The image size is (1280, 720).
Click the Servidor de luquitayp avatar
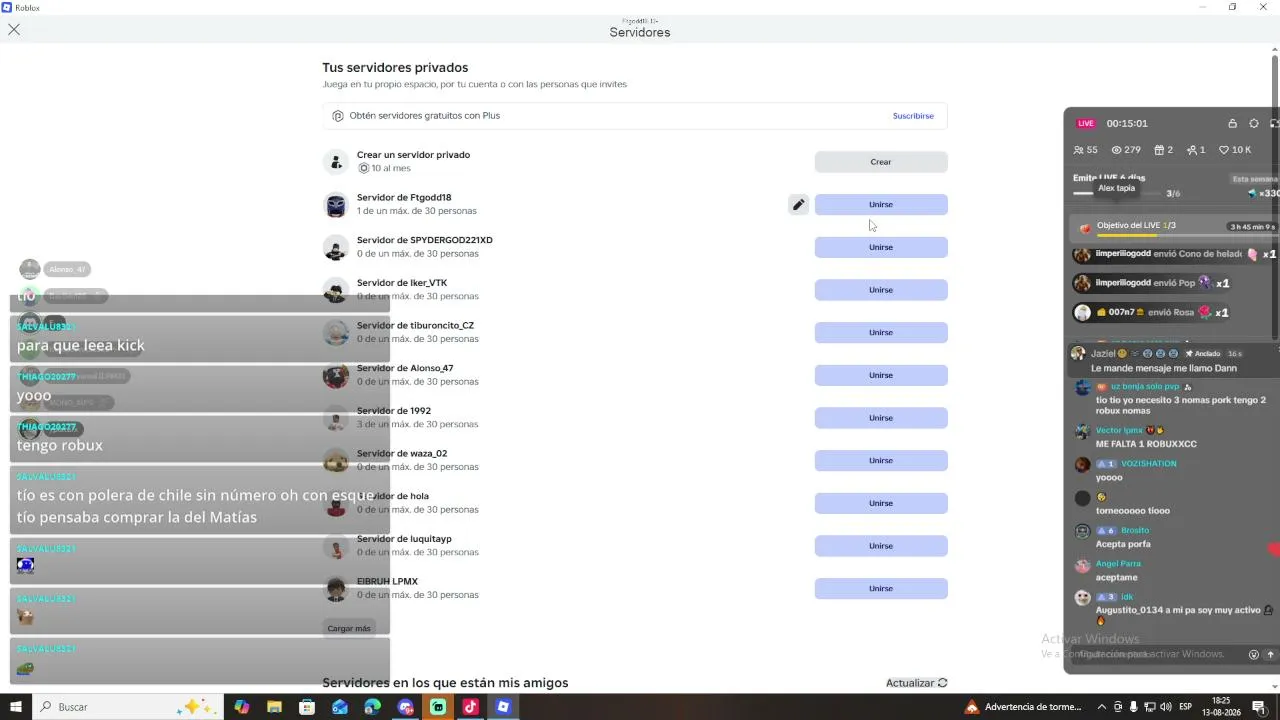click(x=336, y=546)
